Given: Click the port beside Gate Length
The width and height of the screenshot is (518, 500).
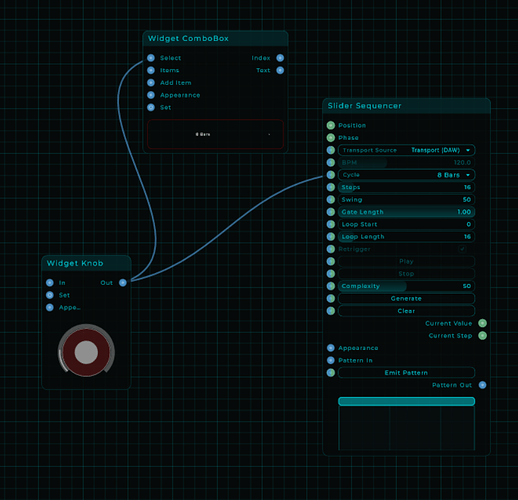Looking at the screenshot, I should [x=331, y=212].
